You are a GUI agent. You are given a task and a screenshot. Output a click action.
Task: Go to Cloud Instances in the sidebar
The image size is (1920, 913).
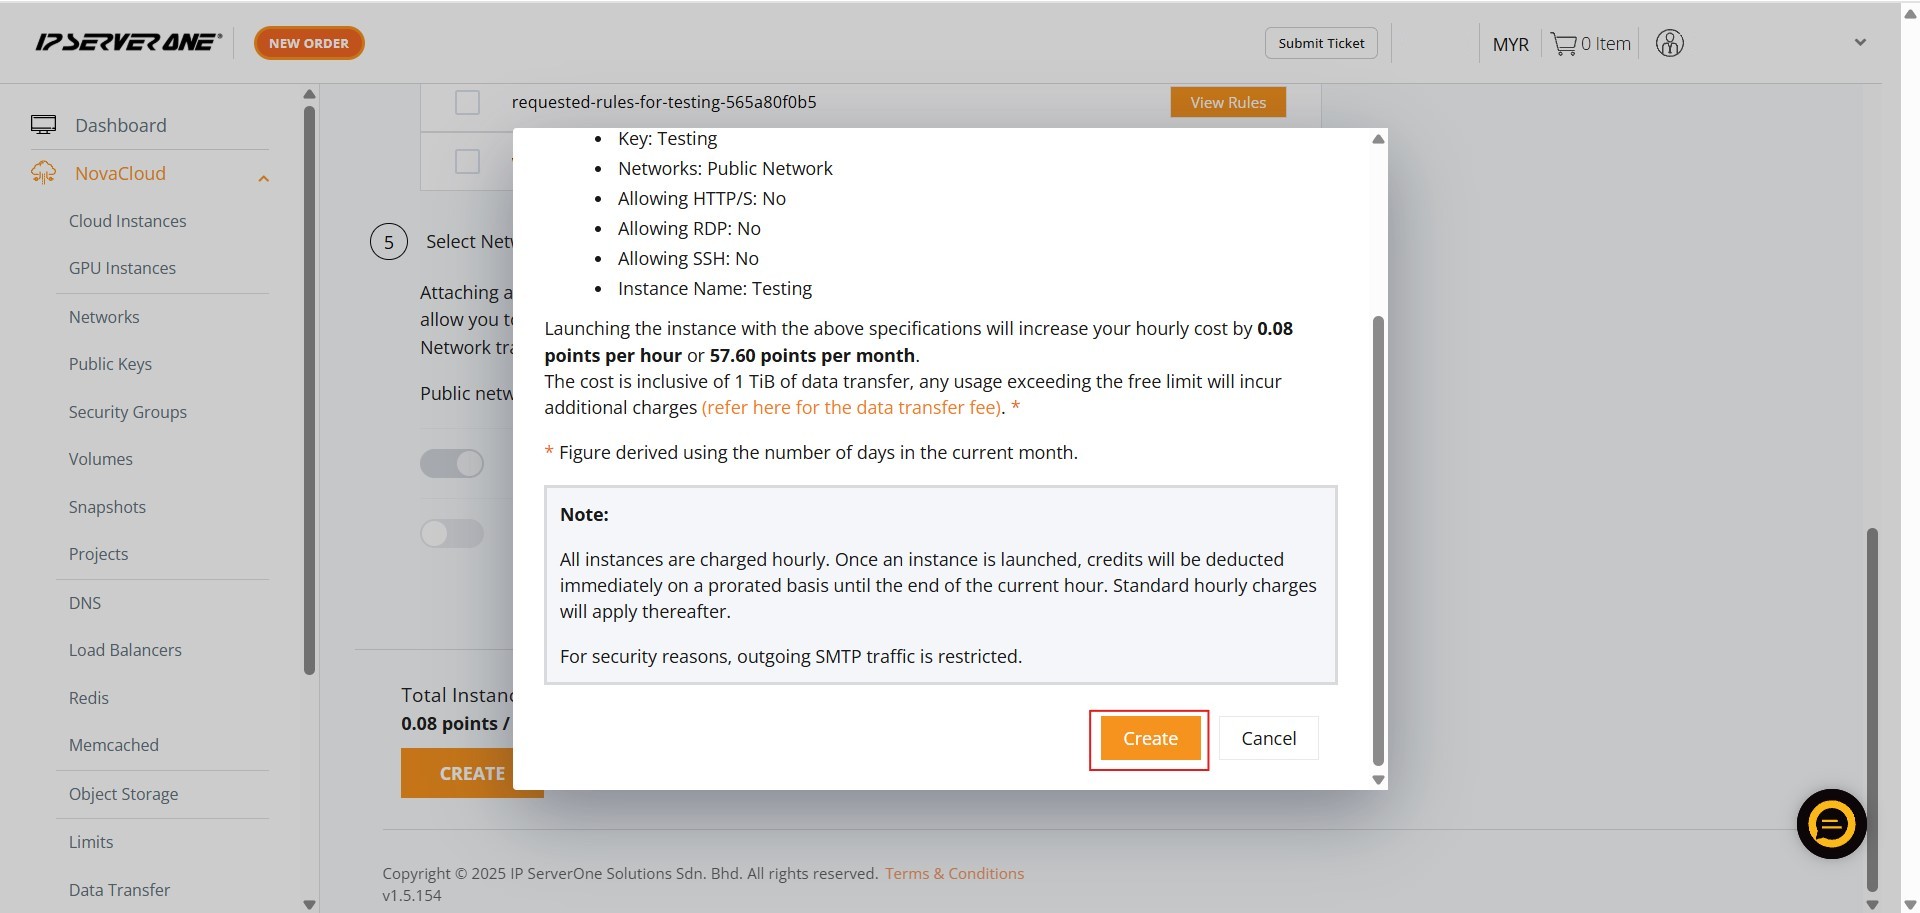pyautogui.click(x=127, y=221)
